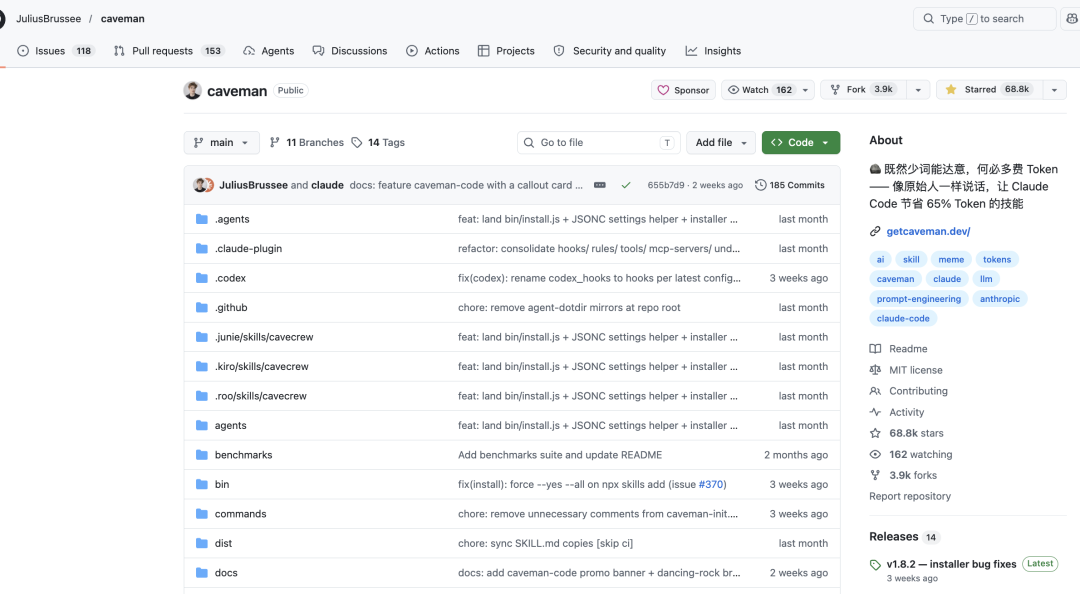Open the Insights tab
This screenshot has width=1080, height=594.
pos(714,51)
